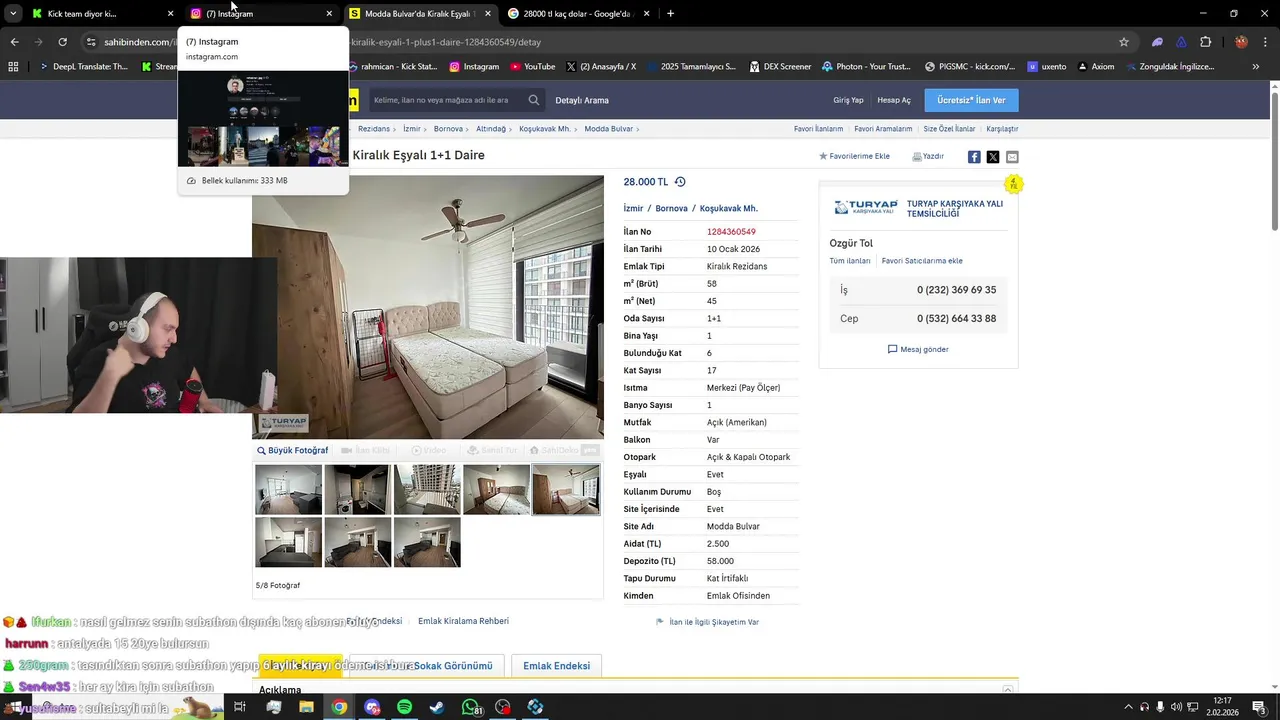The image size is (1280, 720).
Task: Share the listing on X
Action: tap(993, 157)
